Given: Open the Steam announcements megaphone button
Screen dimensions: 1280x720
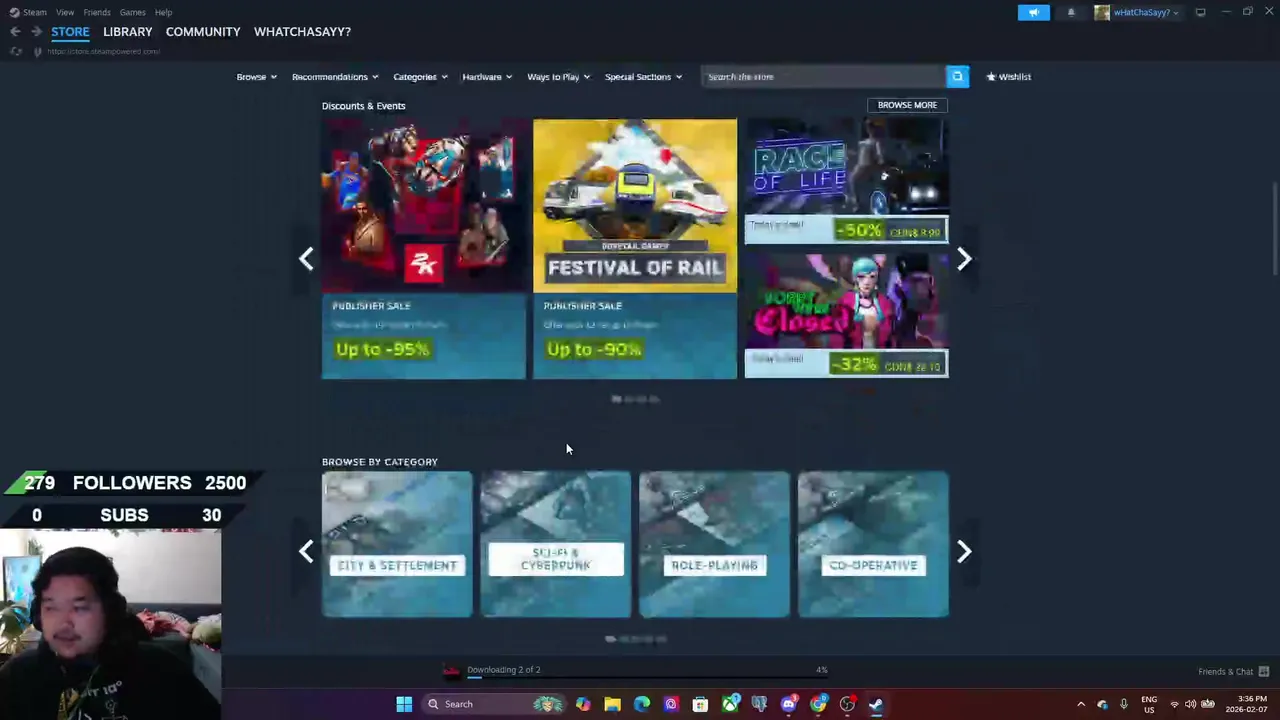Looking at the screenshot, I should (x=1033, y=12).
